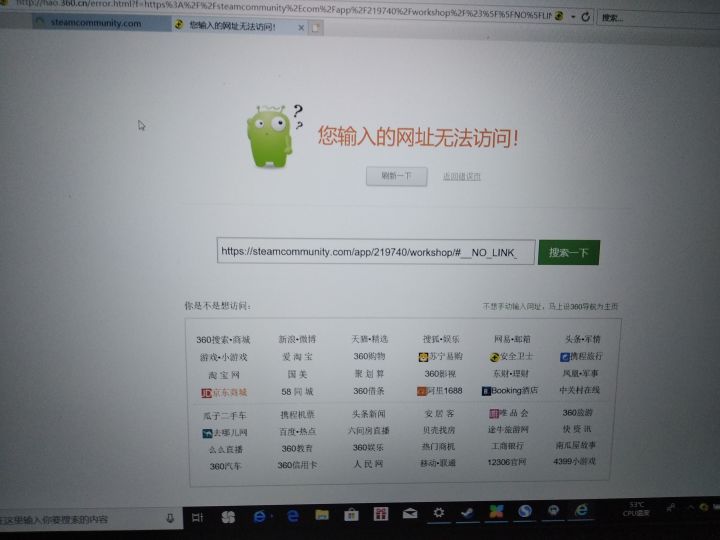Open the 游戏•小游戏 link
The width and height of the screenshot is (720, 540).
pos(224,357)
